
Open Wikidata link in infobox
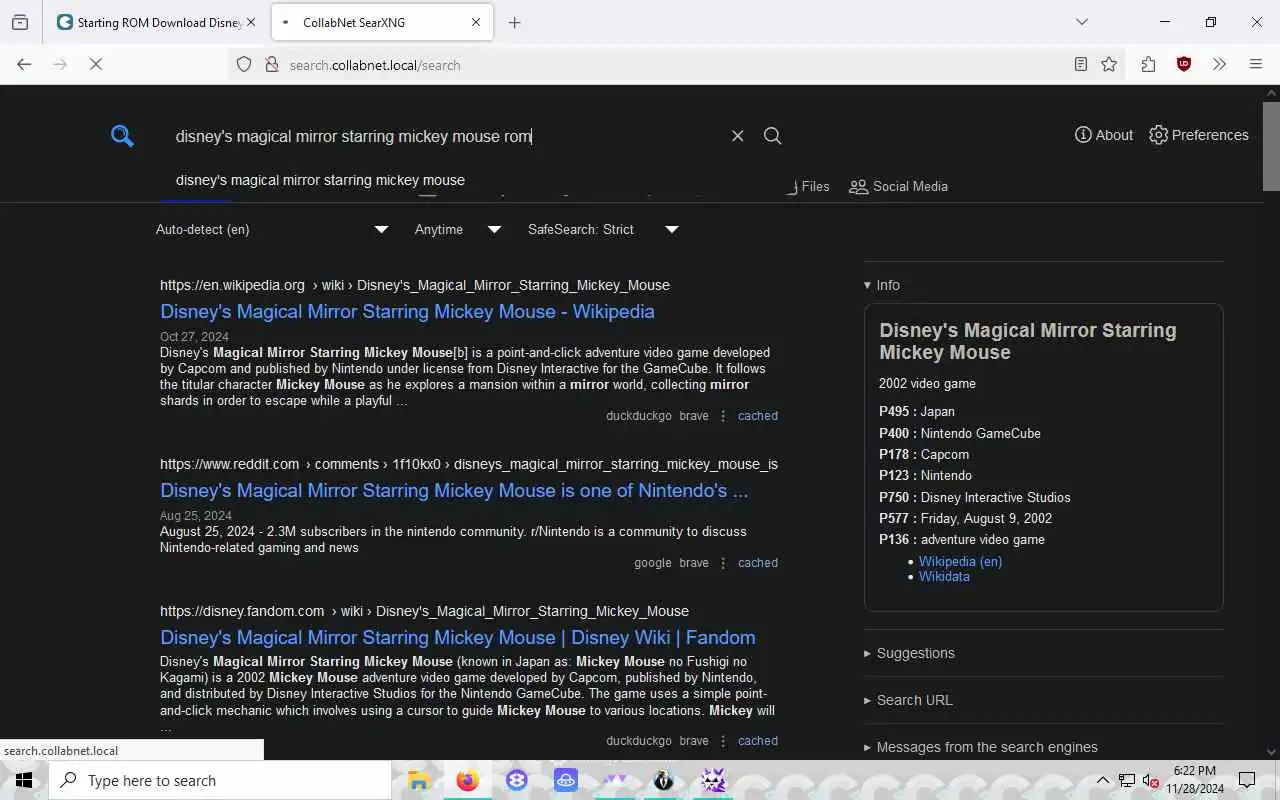[x=944, y=576]
